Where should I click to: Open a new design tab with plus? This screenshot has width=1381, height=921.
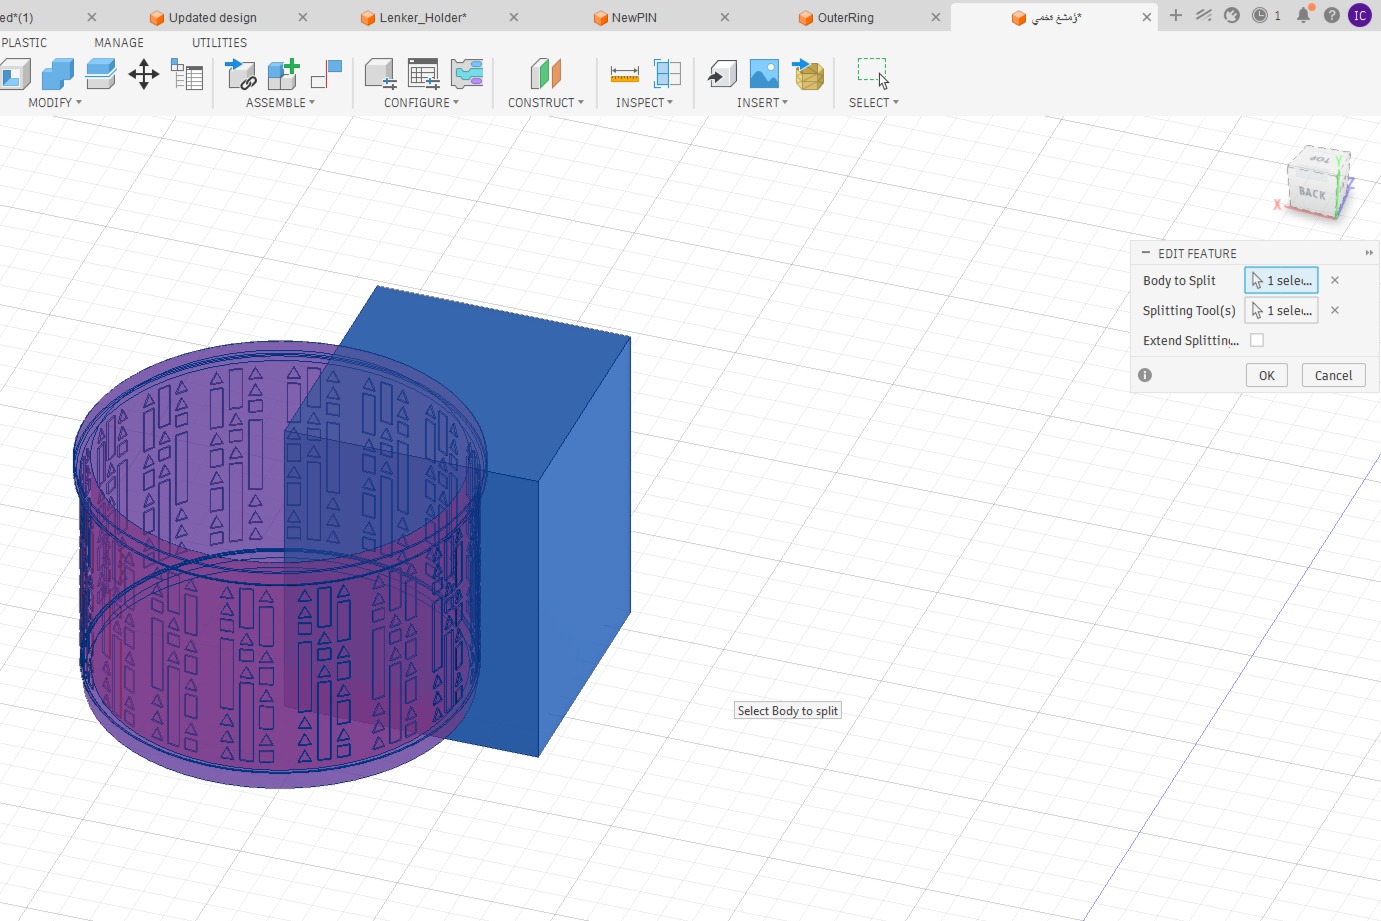(1176, 15)
